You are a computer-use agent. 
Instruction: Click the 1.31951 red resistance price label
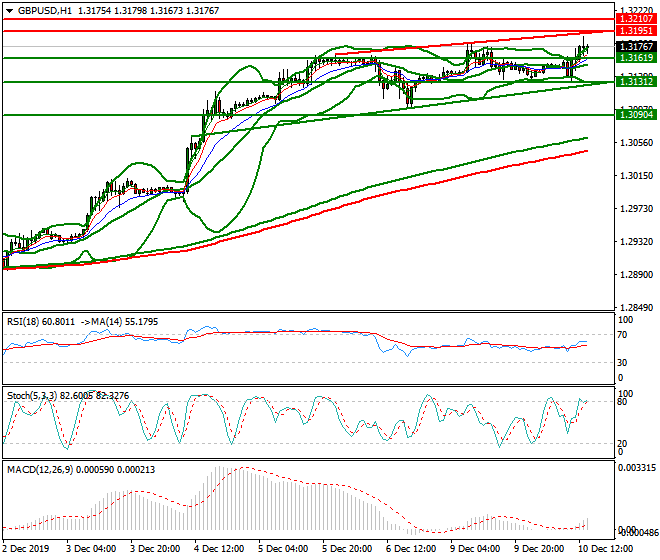coord(636,31)
